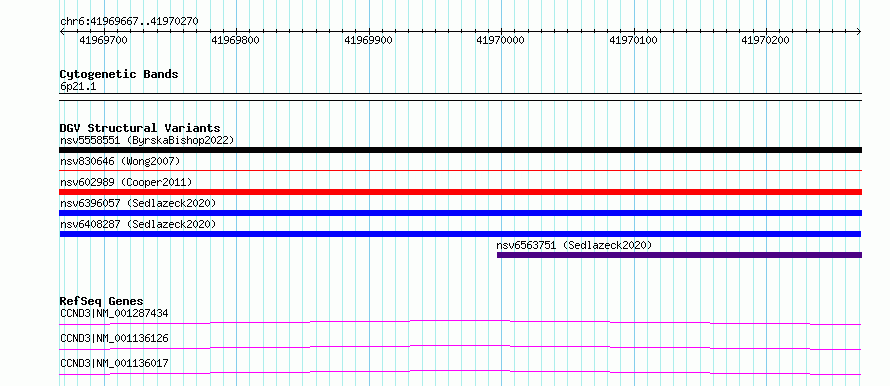Select variant label nsv6563751 (Sedlazeck2020)
The width and height of the screenshot is (890, 386).
click(x=574, y=245)
